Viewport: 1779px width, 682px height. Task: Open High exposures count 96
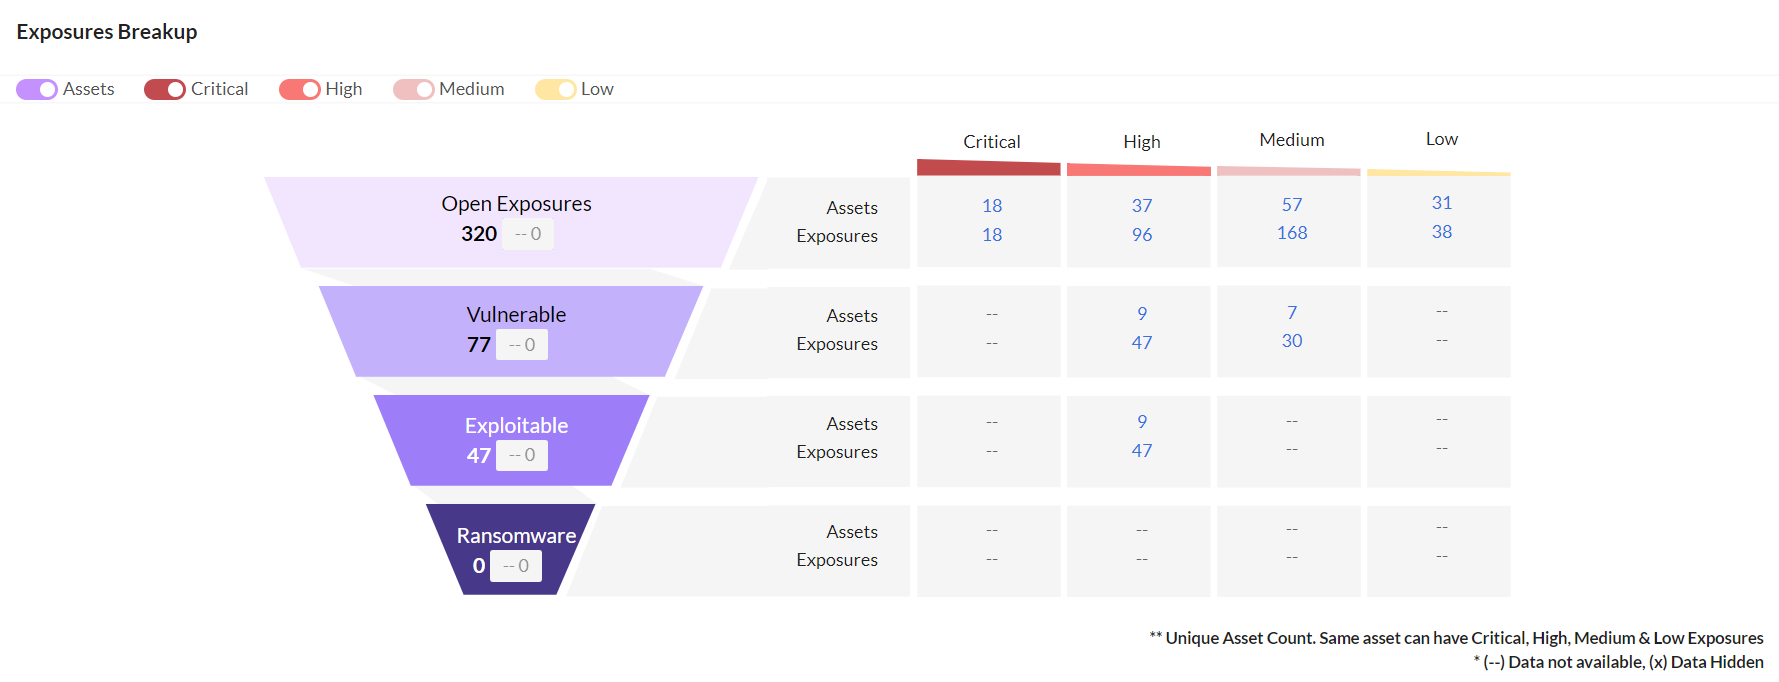(x=1142, y=235)
